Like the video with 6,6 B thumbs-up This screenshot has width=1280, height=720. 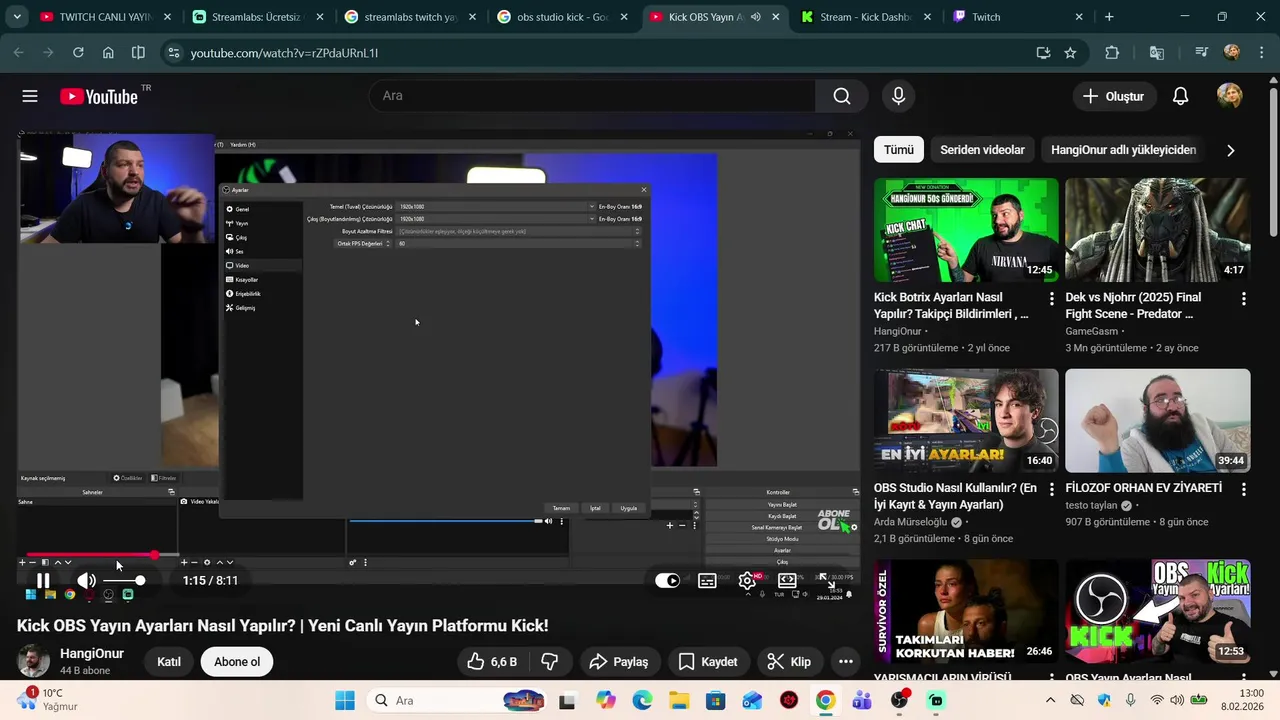(x=491, y=662)
